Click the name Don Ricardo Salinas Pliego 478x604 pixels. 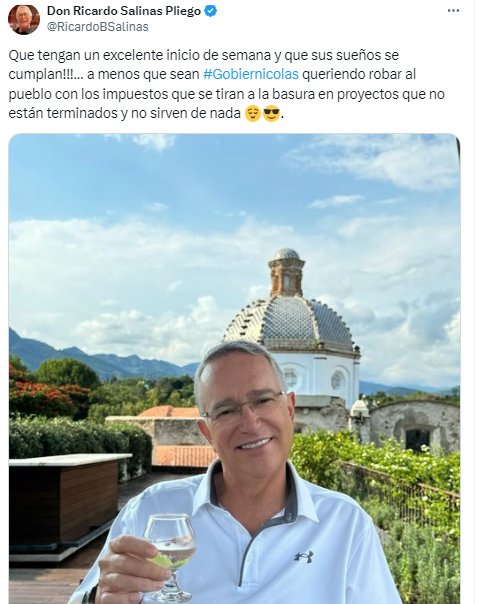pyautogui.click(x=124, y=11)
